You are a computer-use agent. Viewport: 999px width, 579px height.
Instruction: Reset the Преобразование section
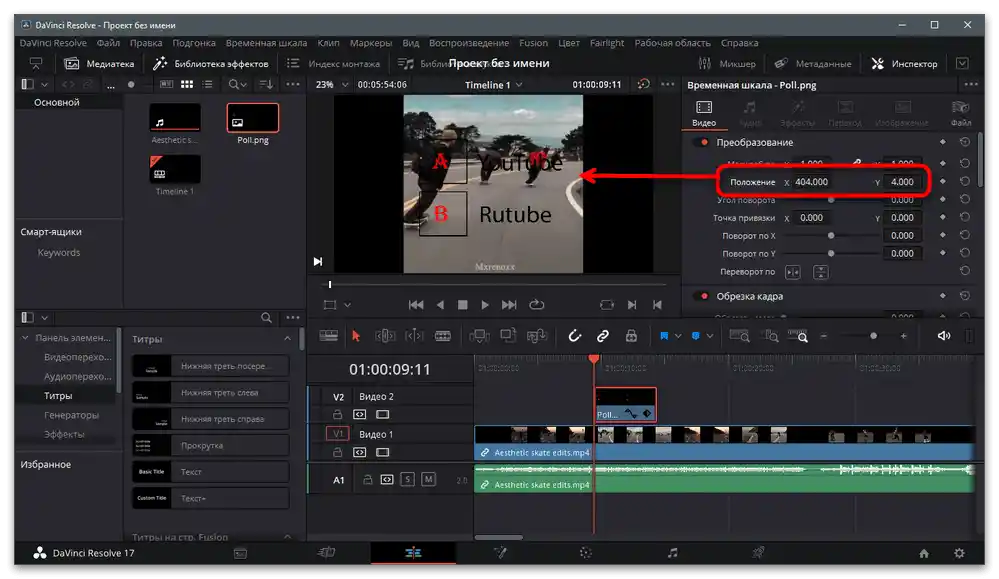click(965, 142)
